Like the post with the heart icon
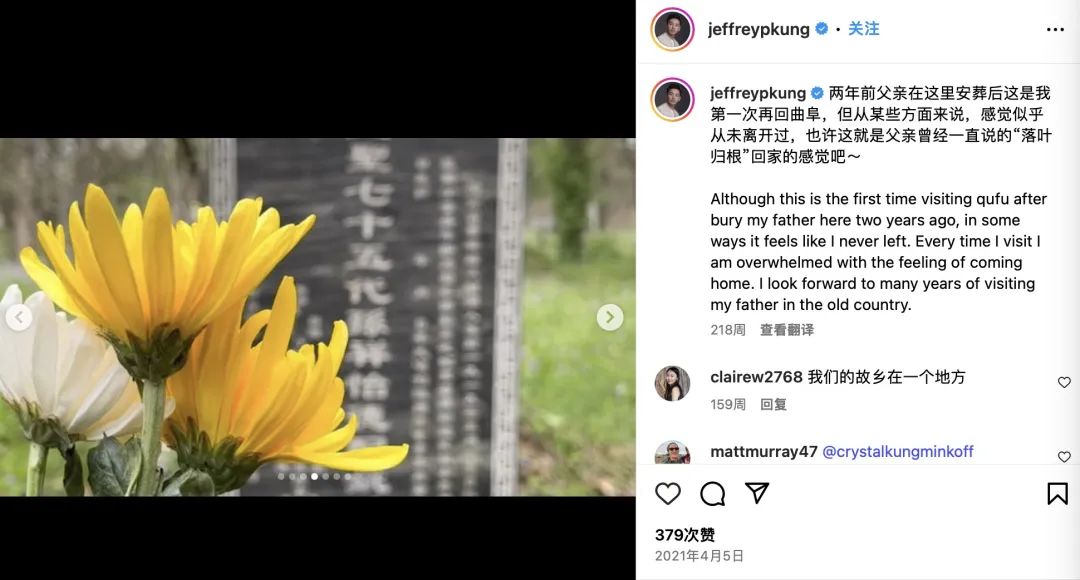Image resolution: width=1080 pixels, height=580 pixels. pyautogui.click(x=667, y=494)
